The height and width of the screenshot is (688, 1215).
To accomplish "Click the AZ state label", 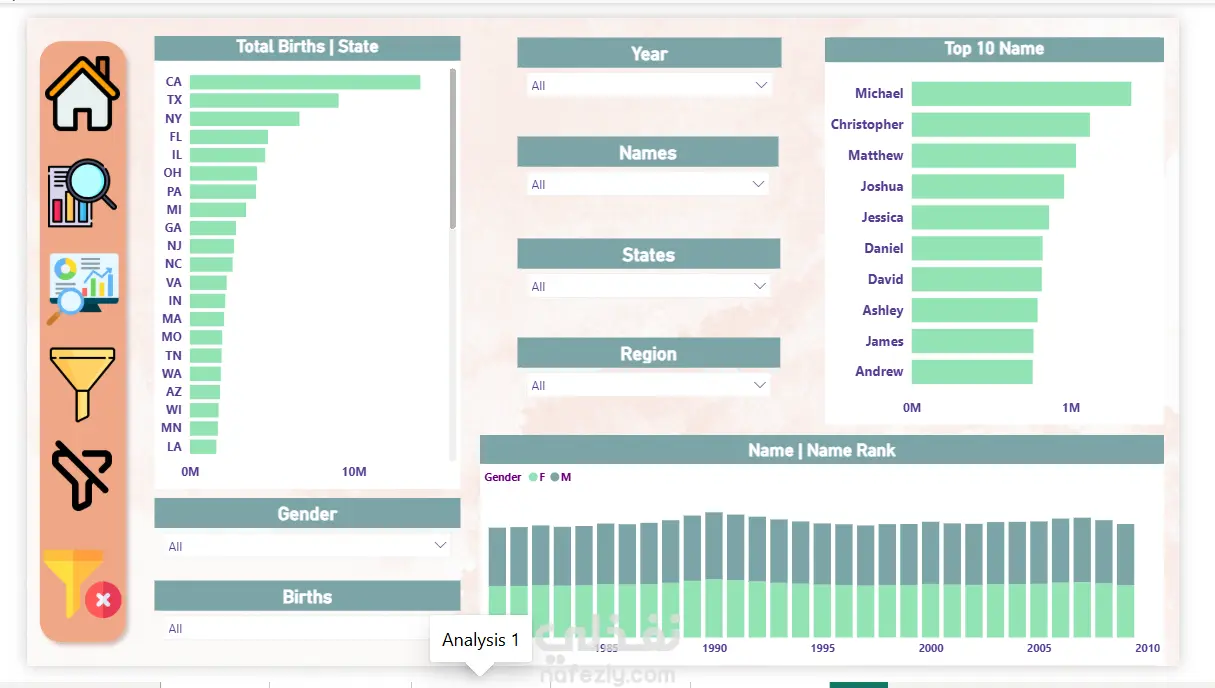I will coord(174,392).
